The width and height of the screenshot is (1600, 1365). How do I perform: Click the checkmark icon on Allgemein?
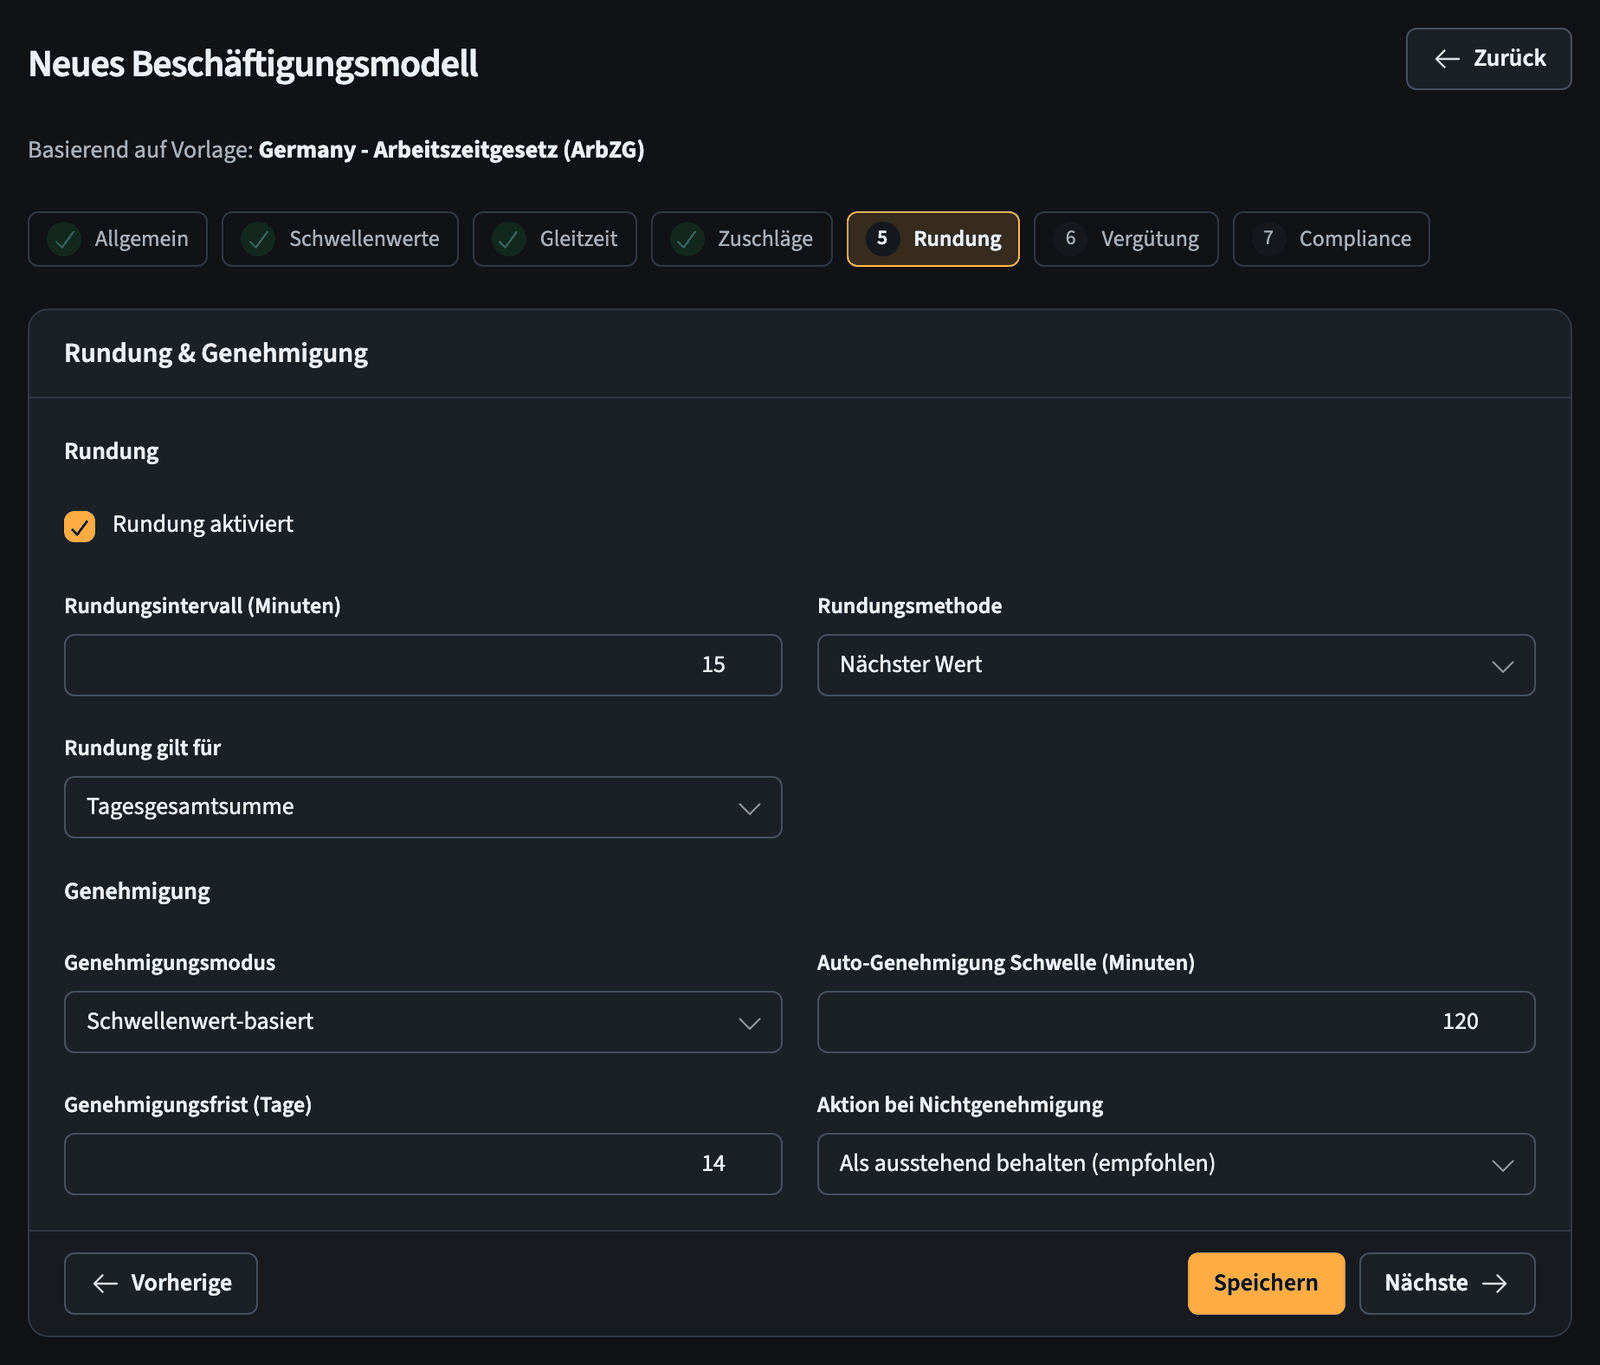pyautogui.click(x=65, y=239)
